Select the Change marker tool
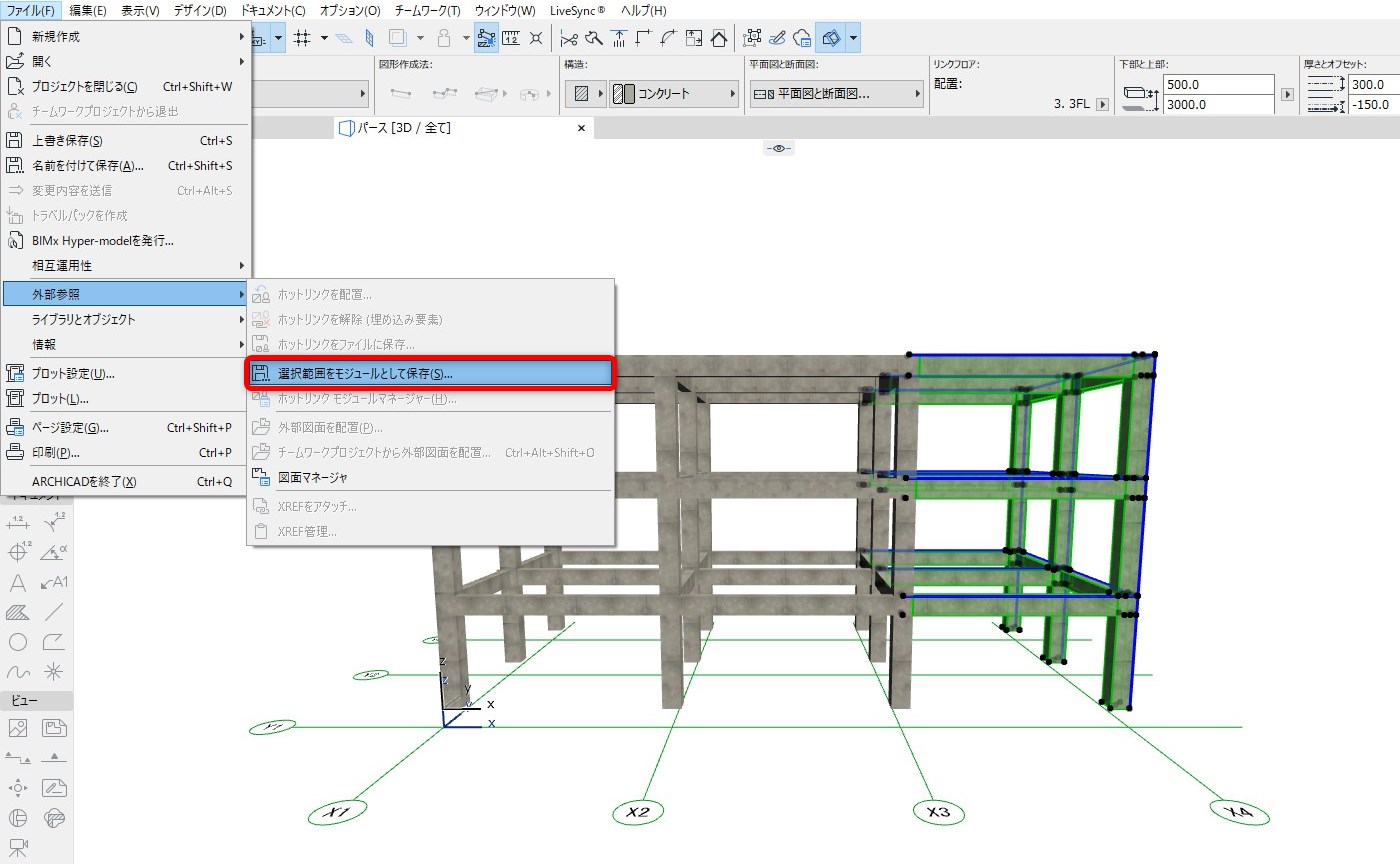 click(54, 819)
